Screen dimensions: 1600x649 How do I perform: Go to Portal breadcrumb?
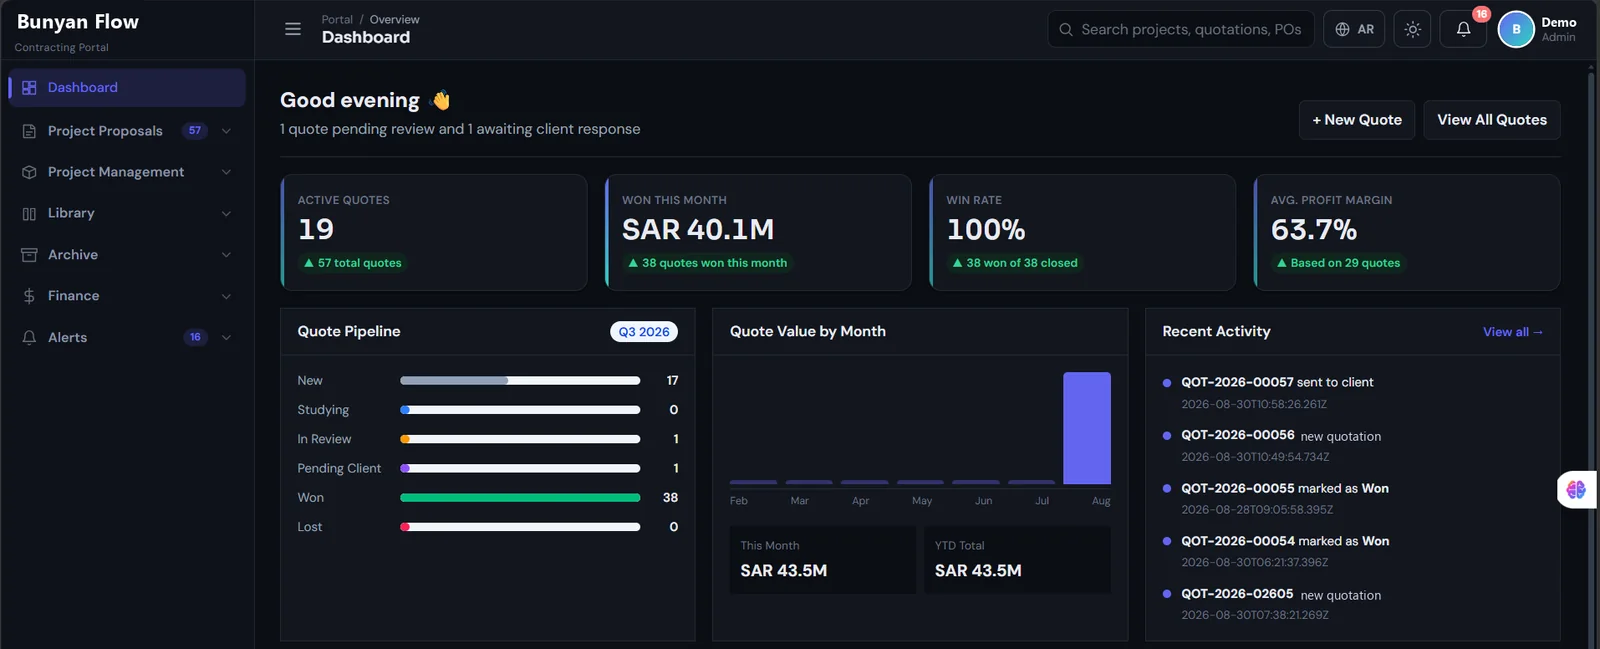click(337, 20)
